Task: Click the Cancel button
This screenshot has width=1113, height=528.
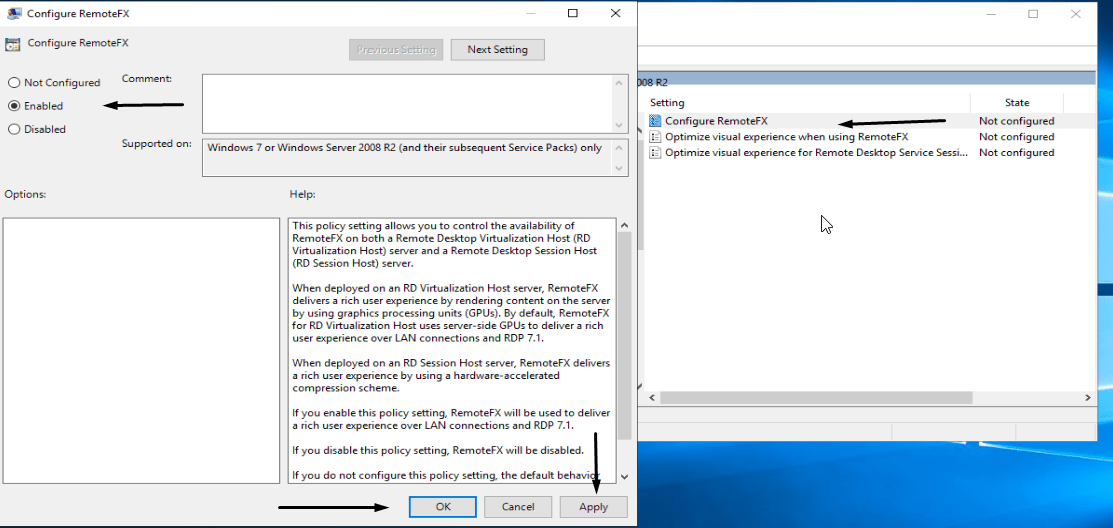Action: [x=518, y=507]
